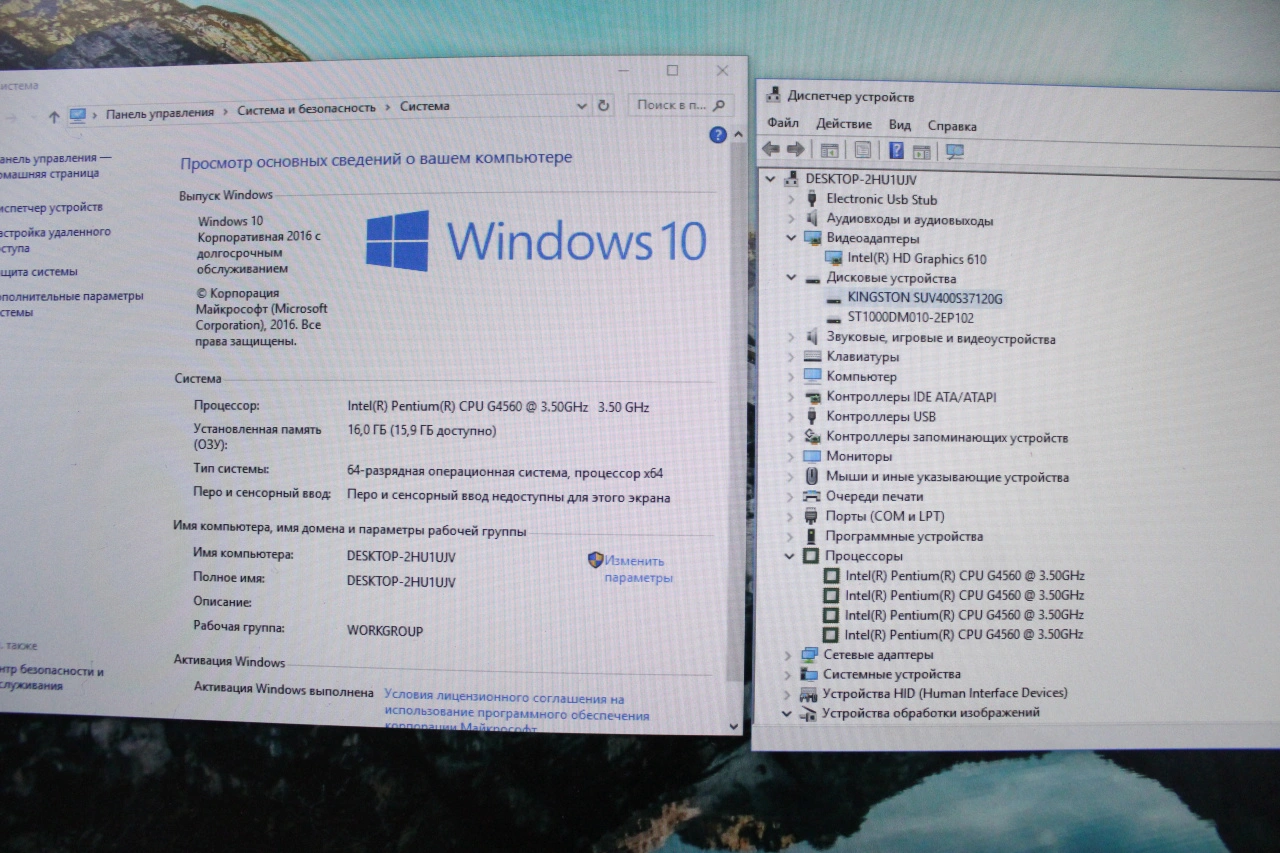The width and height of the screenshot is (1280, 853).
Task: Open help with the round question icon in System window
Action: pos(717,135)
